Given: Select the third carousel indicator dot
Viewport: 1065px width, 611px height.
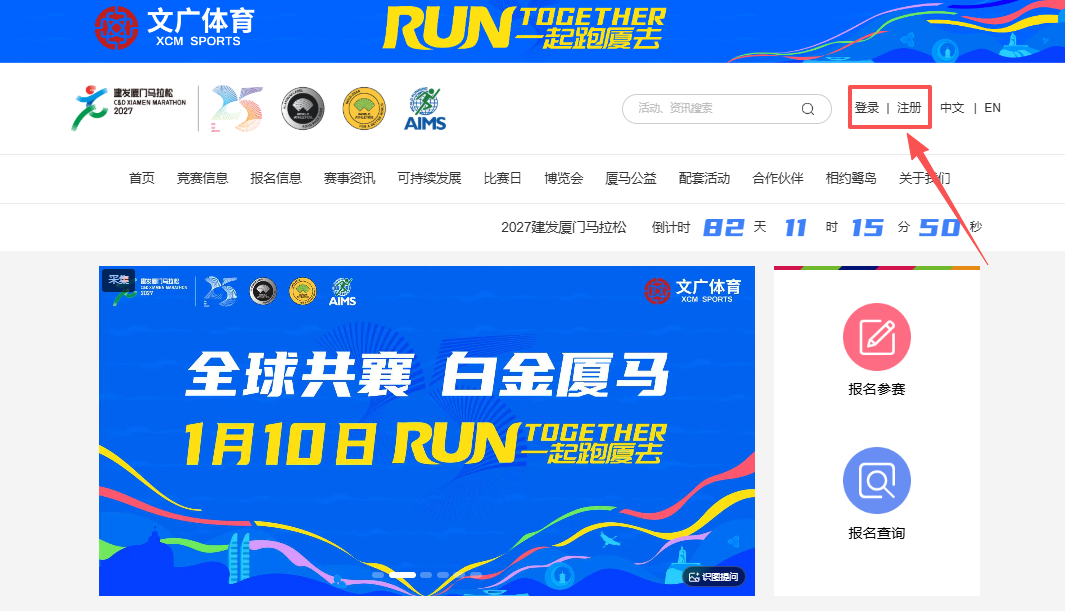Looking at the screenshot, I should pyautogui.click(x=426, y=575).
